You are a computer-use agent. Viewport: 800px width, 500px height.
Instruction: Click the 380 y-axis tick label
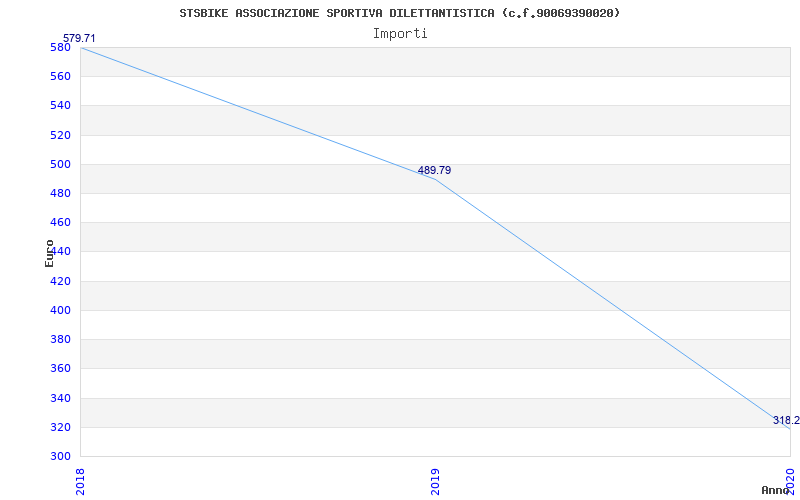coord(60,339)
